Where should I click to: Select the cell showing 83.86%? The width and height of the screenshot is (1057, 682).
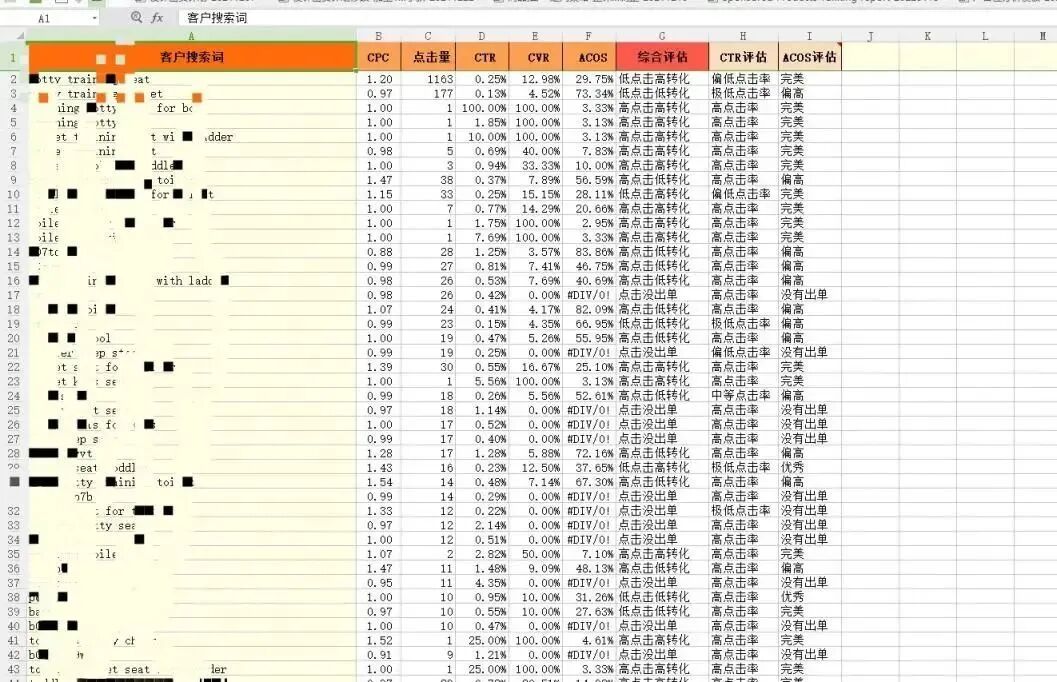588,252
